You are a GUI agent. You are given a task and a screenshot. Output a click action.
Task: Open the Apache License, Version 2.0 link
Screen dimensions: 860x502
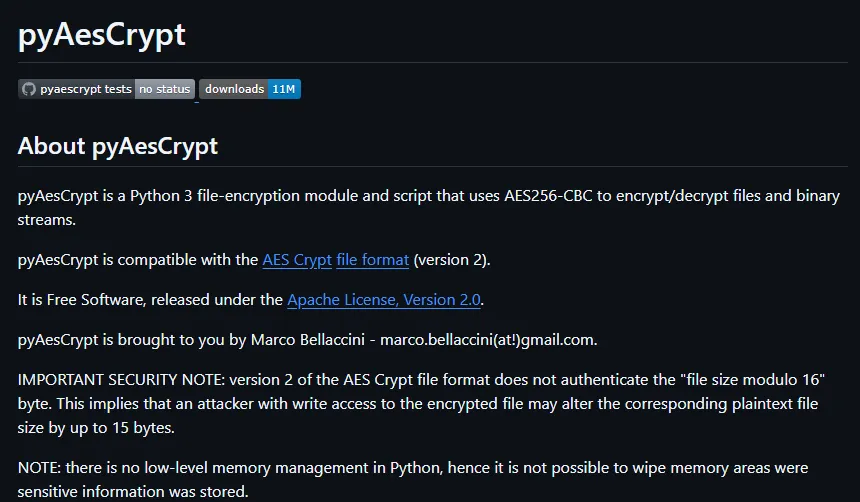click(x=385, y=300)
